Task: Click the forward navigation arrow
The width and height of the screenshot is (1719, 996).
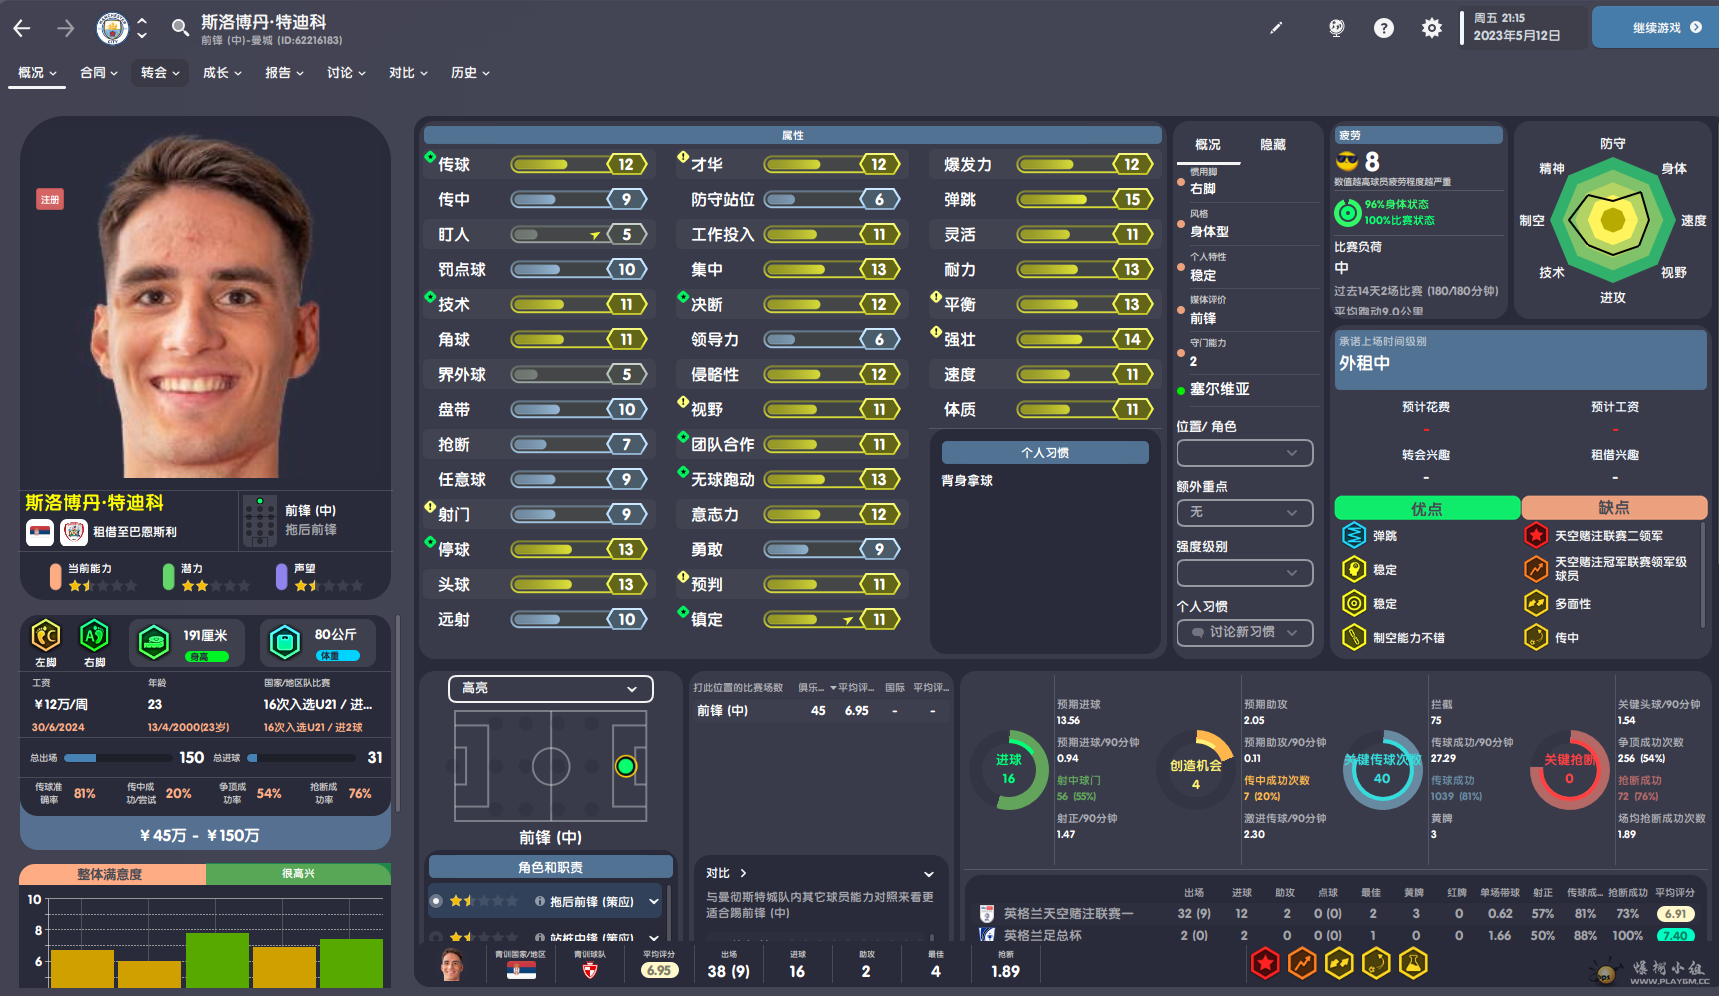Action: (x=66, y=29)
